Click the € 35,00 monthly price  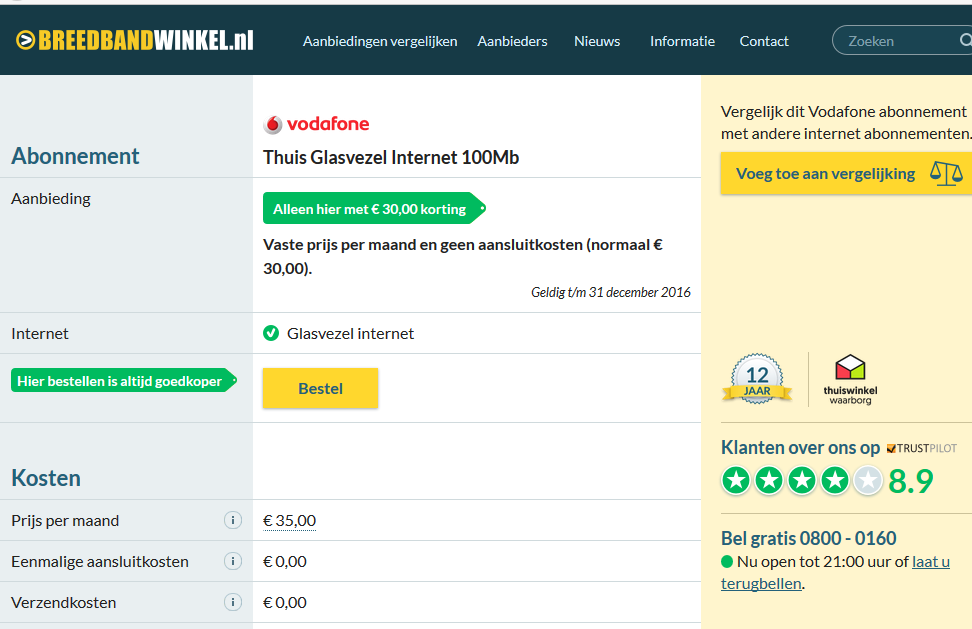(x=289, y=521)
